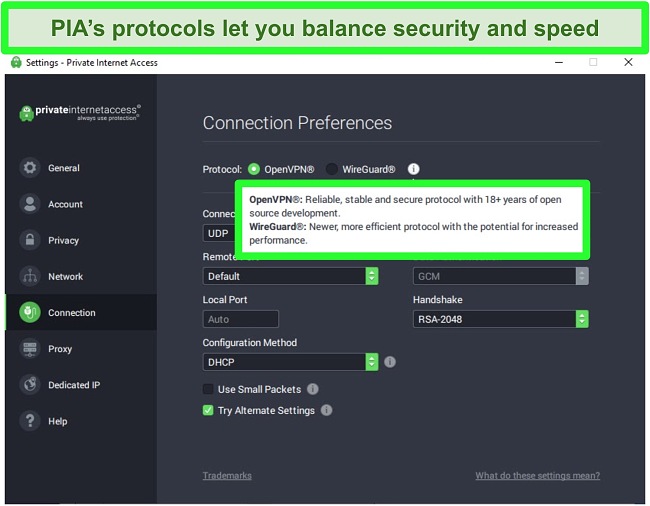
Task: Click the PIA robot logo in title bar
Action: point(16,62)
